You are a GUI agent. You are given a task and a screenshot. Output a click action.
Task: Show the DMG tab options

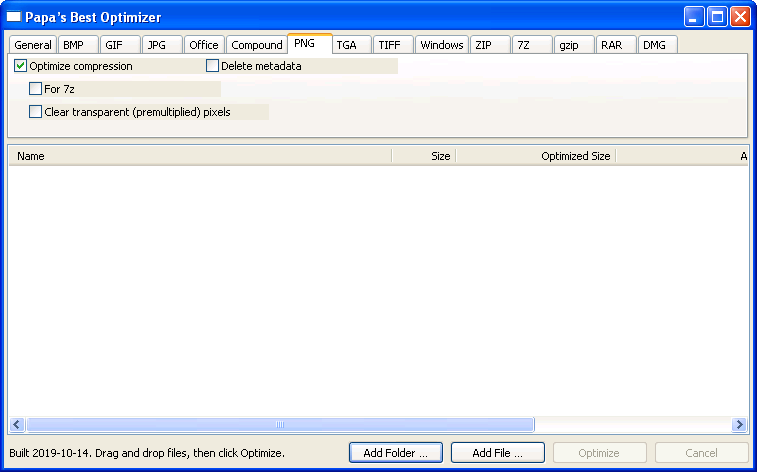654,45
